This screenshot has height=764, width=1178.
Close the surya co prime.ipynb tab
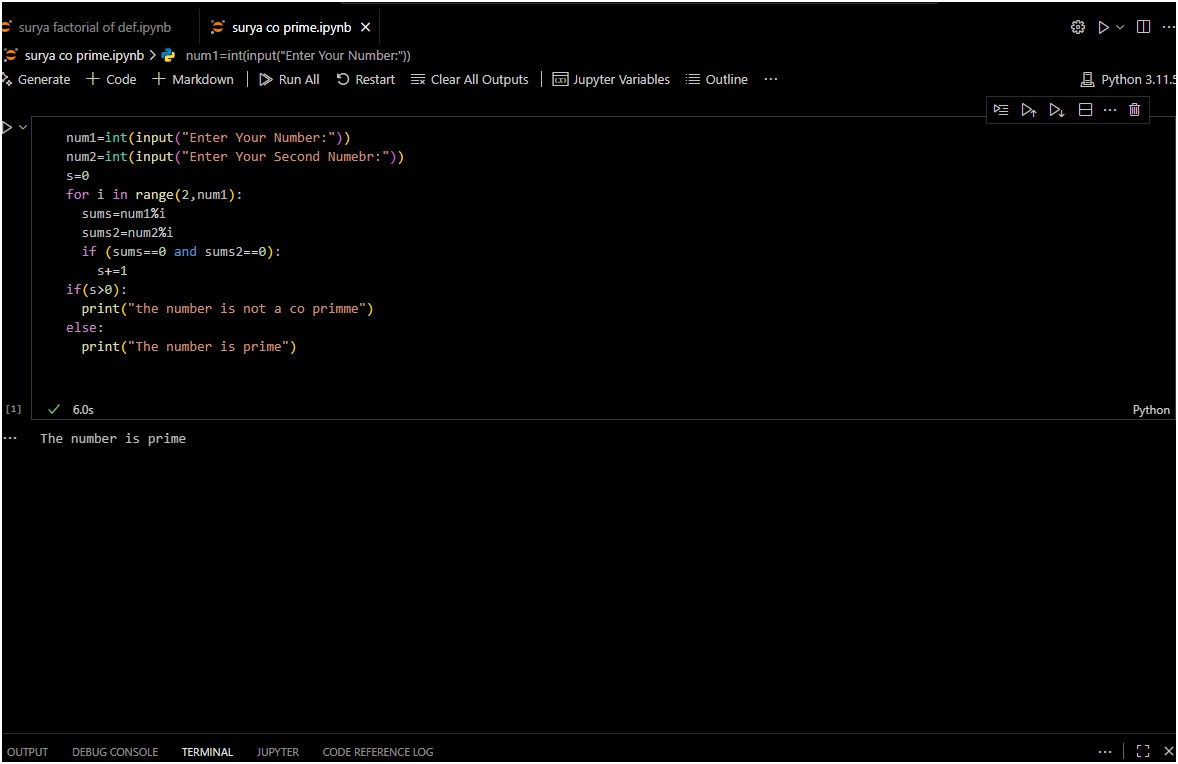coord(366,27)
